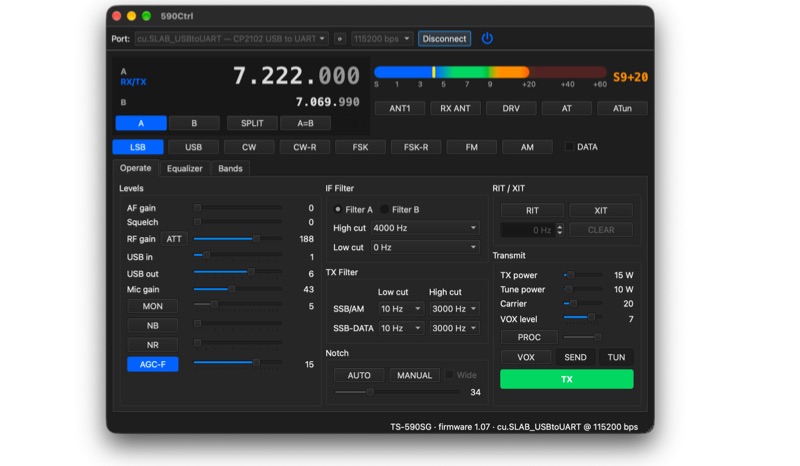Click the RF gain slider
Image resolution: width=800 pixels, height=466 pixels.
(238, 239)
